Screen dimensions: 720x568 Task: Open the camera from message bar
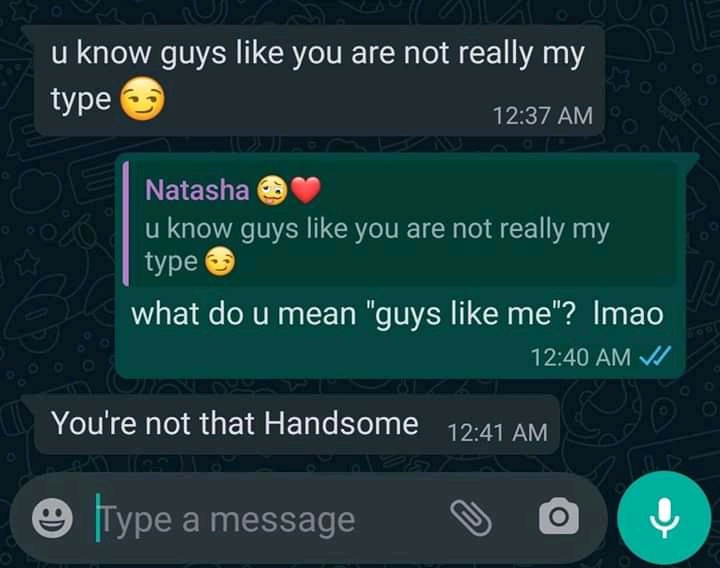click(x=558, y=517)
